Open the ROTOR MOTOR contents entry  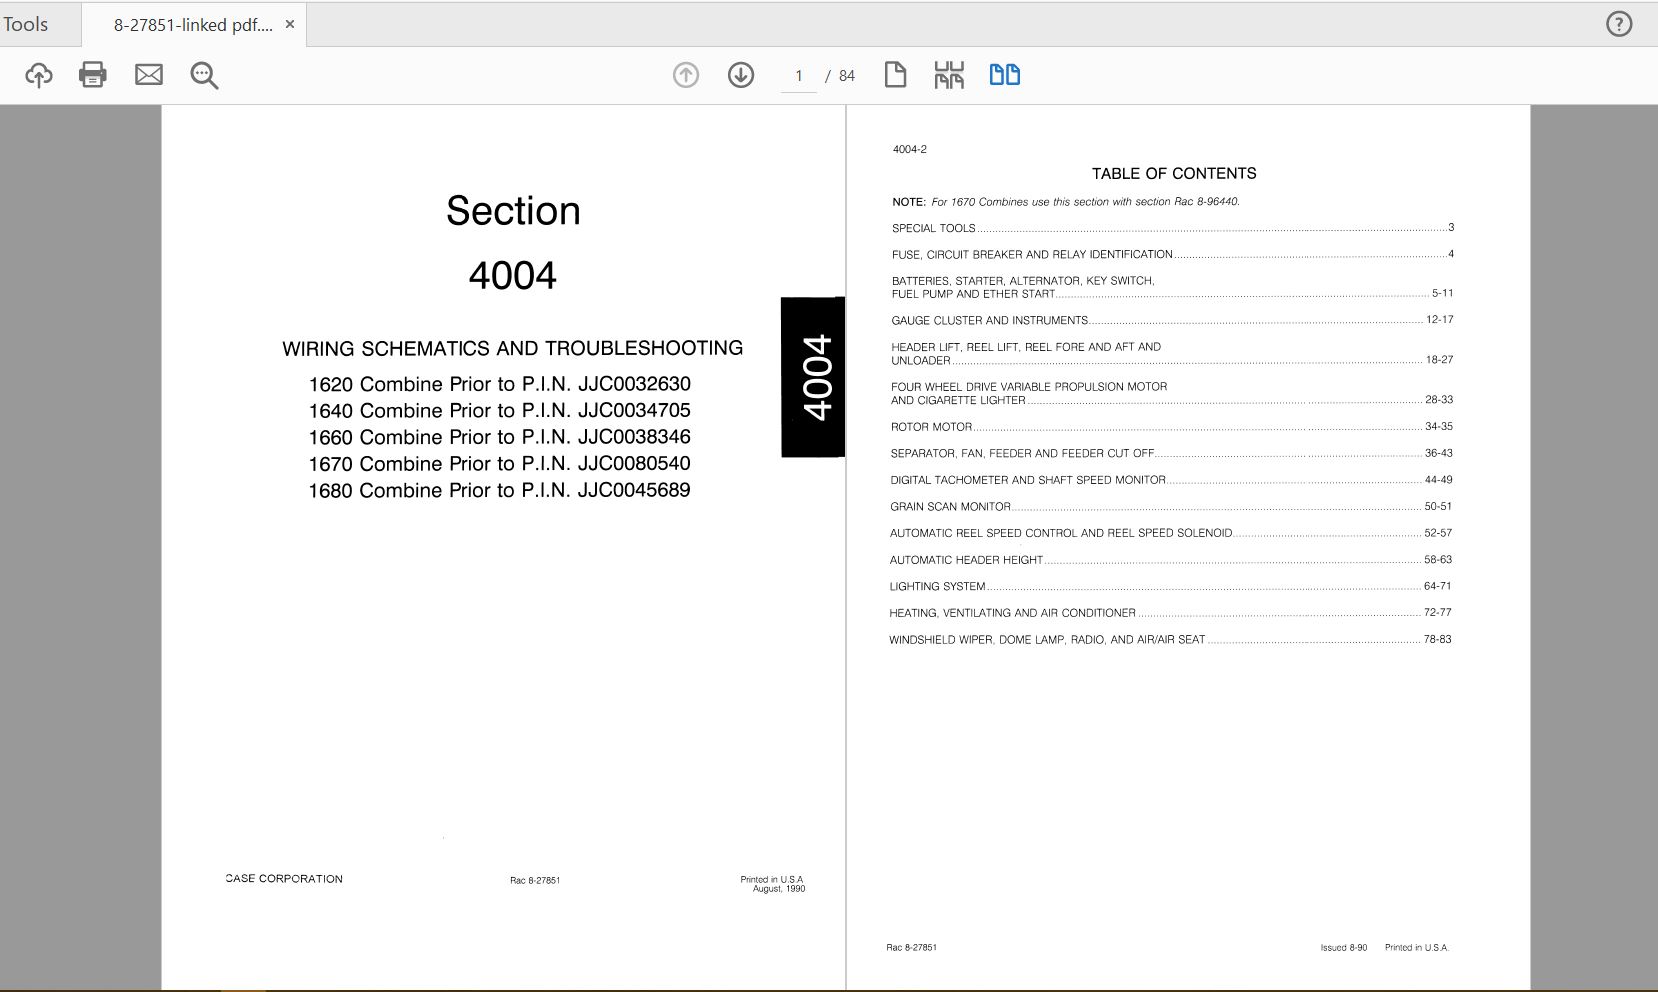click(1173, 426)
